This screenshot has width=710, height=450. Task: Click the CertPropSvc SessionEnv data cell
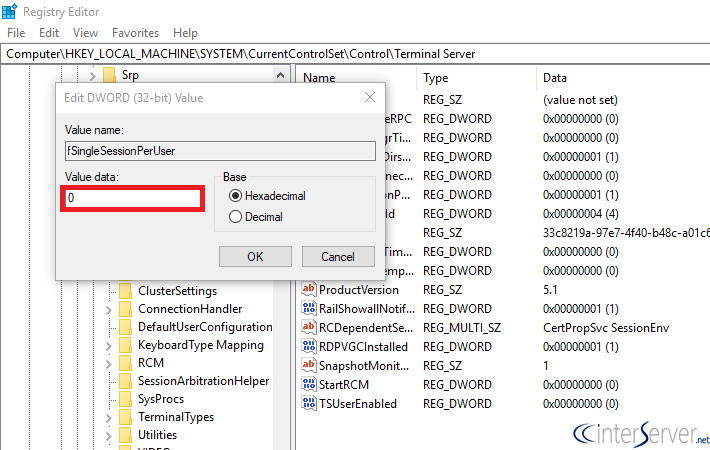[x=606, y=328]
